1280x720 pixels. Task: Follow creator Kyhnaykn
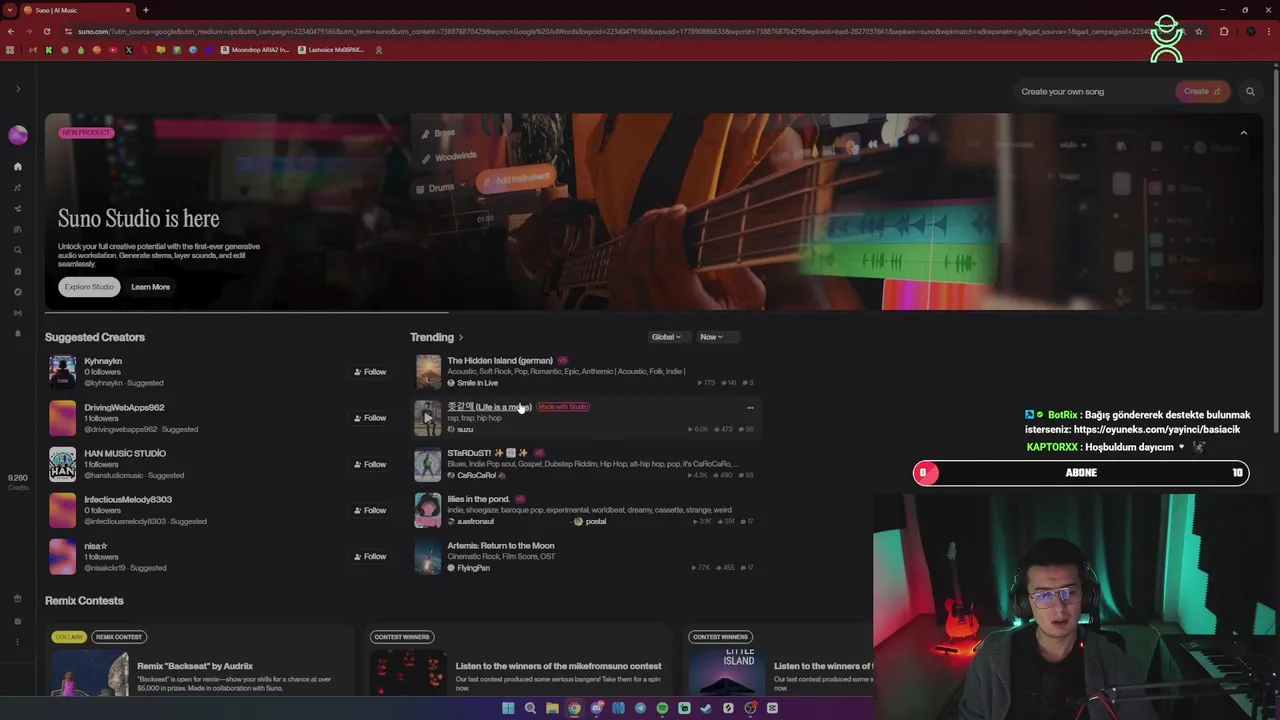(370, 372)
